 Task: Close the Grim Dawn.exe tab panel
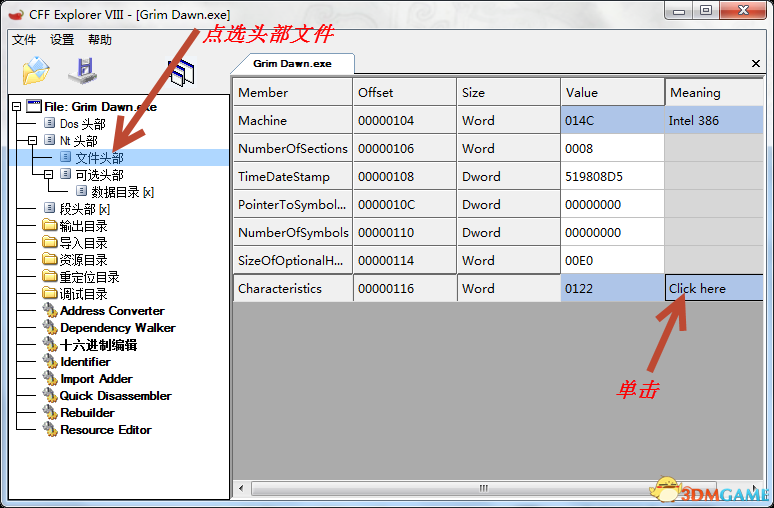pyautogui.click(x=755, y=64)
